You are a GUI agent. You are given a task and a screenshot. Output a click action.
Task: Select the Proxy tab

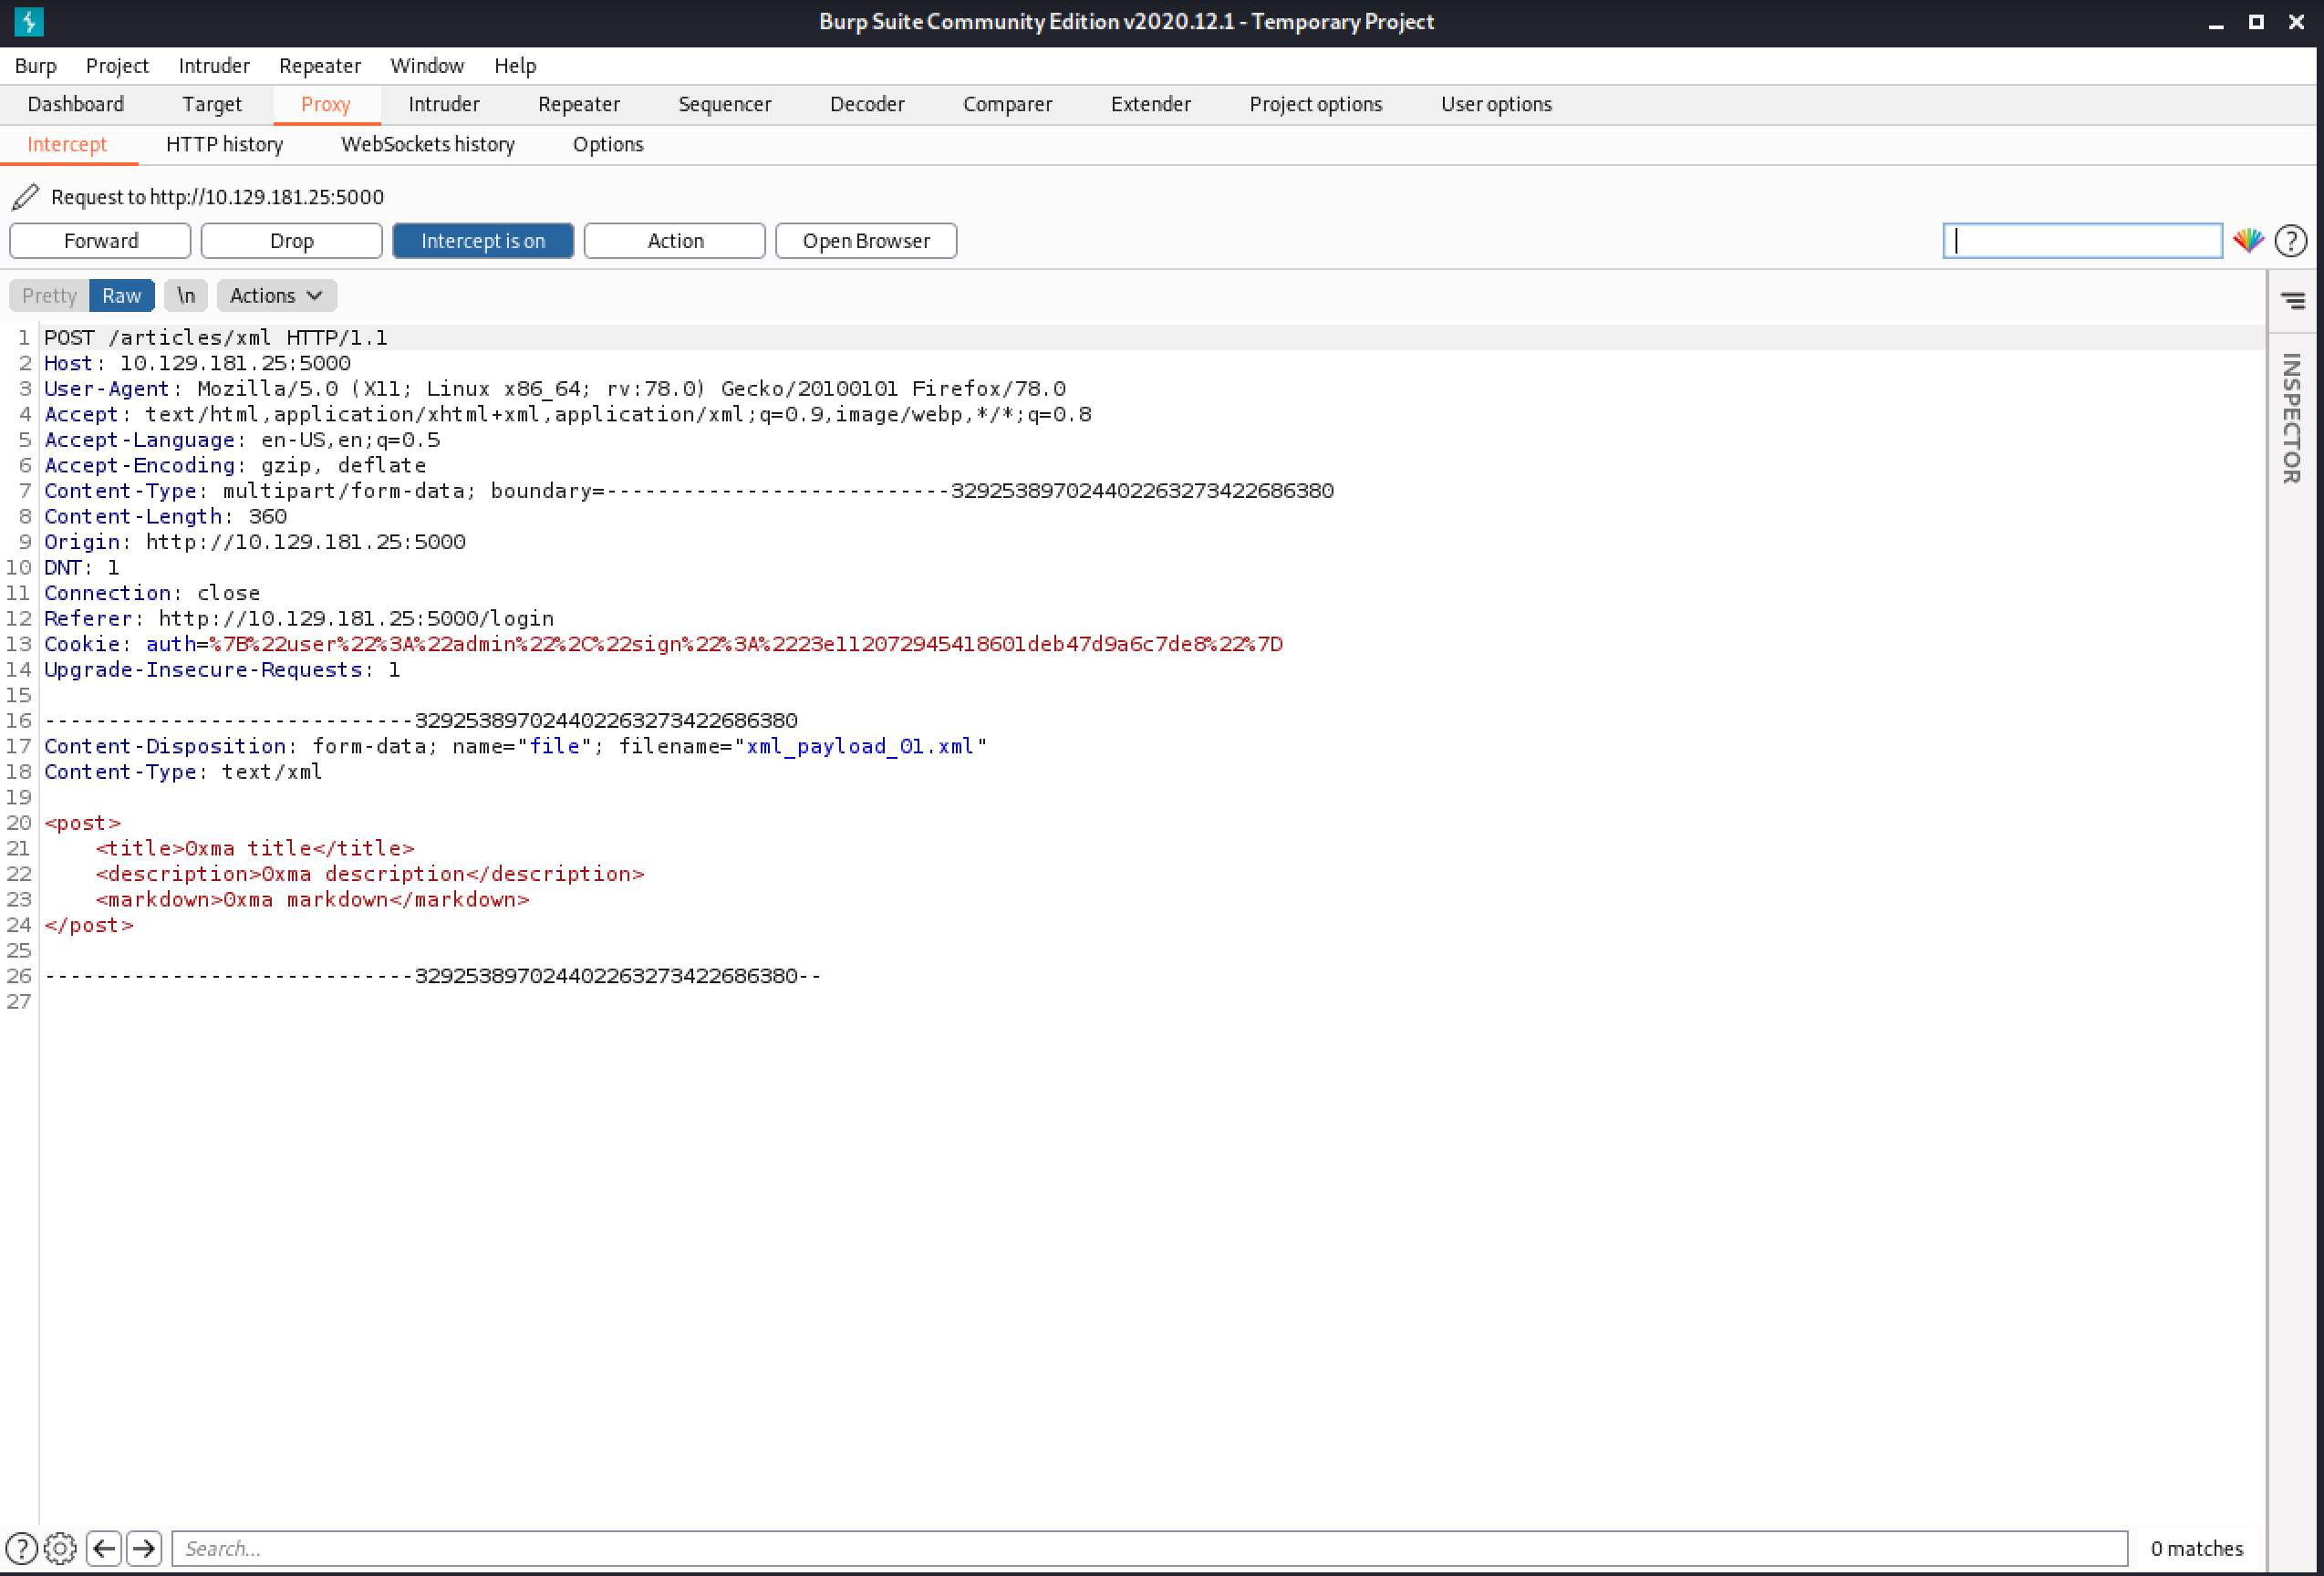click(x=326, y=105)
